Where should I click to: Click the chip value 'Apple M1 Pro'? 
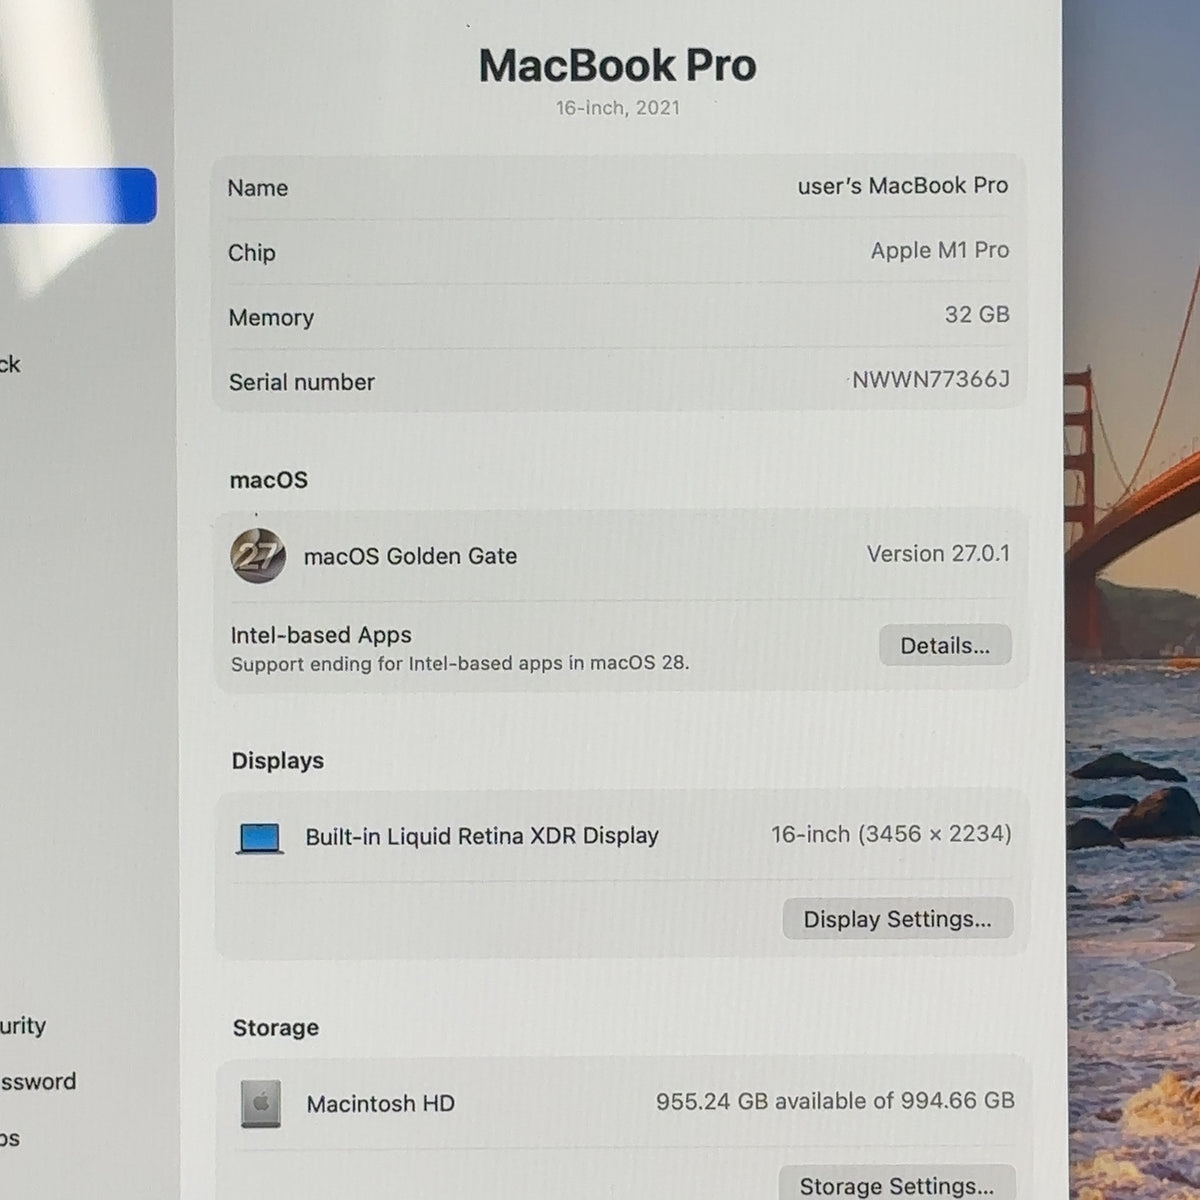tap(940, 250)
